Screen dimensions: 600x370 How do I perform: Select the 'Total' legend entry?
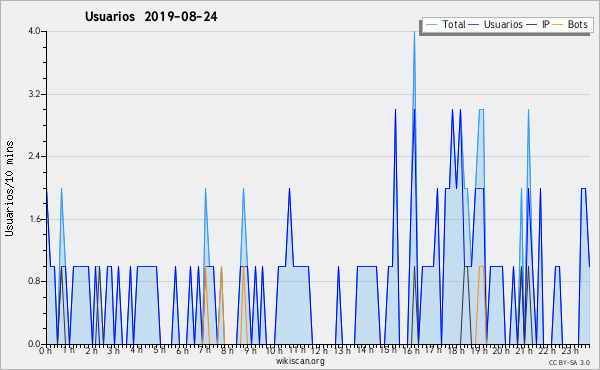446,24
